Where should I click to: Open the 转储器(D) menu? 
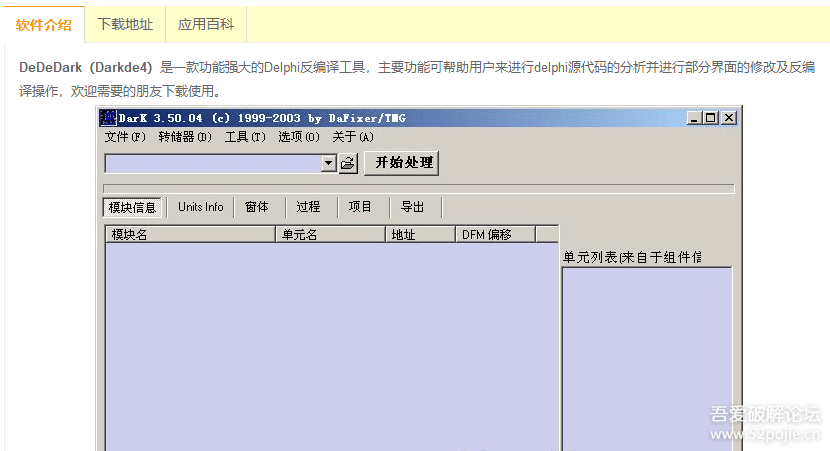pyautogui.click(x=185, y=137)
